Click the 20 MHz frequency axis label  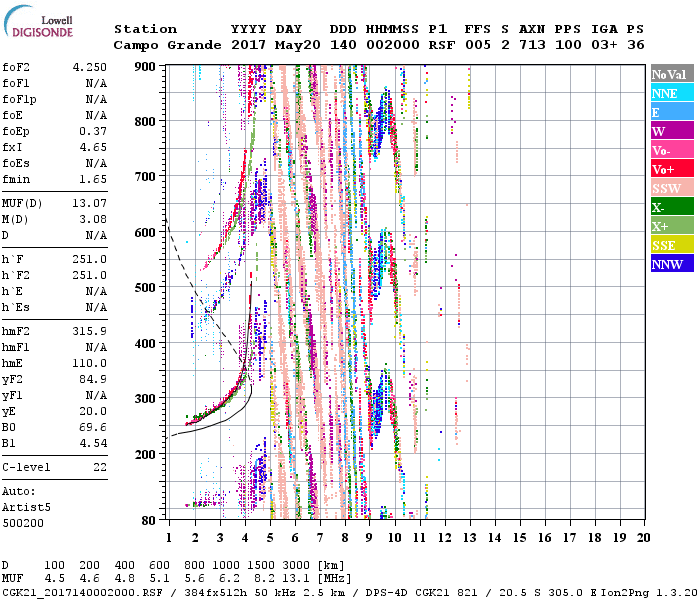(x=643, y=538)
